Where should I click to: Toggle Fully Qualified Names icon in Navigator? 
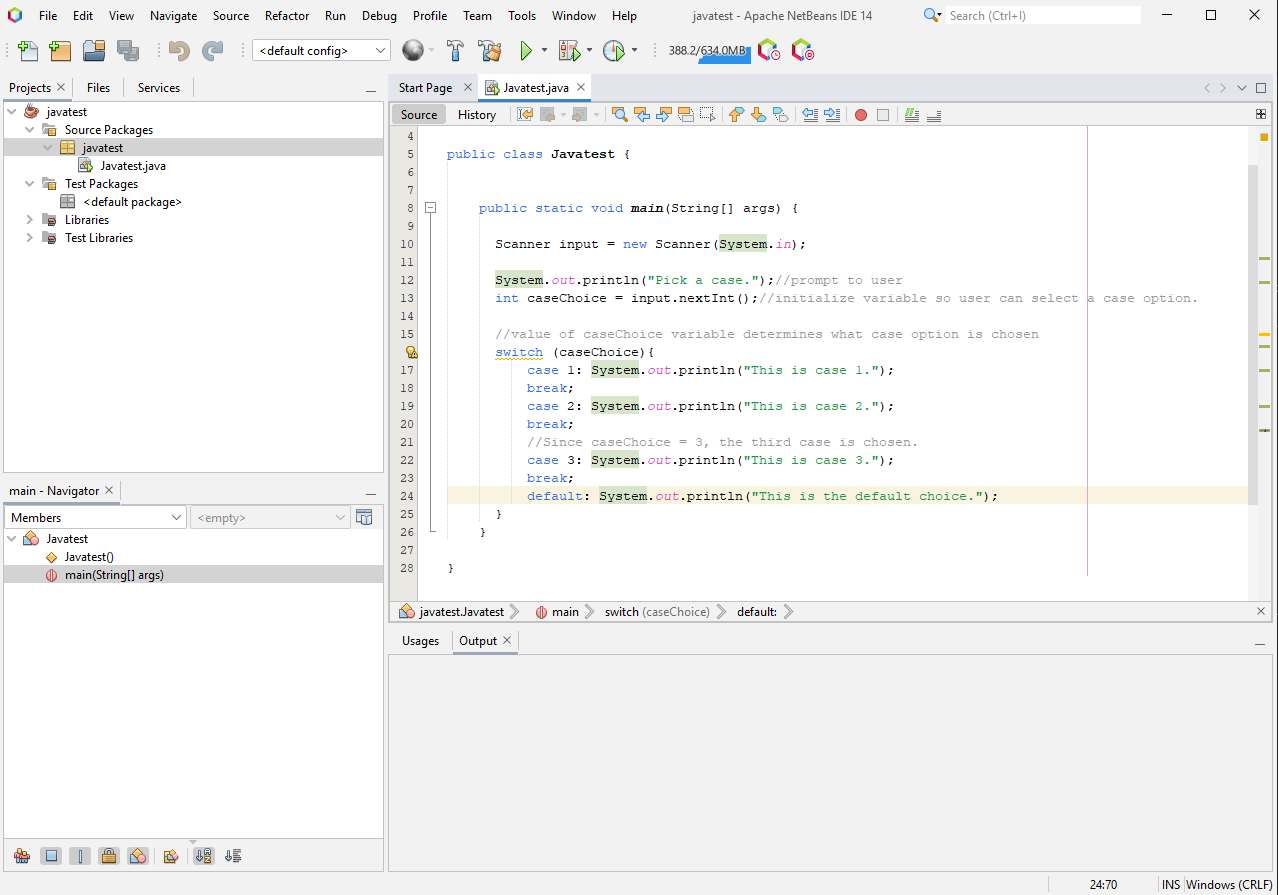171,856
